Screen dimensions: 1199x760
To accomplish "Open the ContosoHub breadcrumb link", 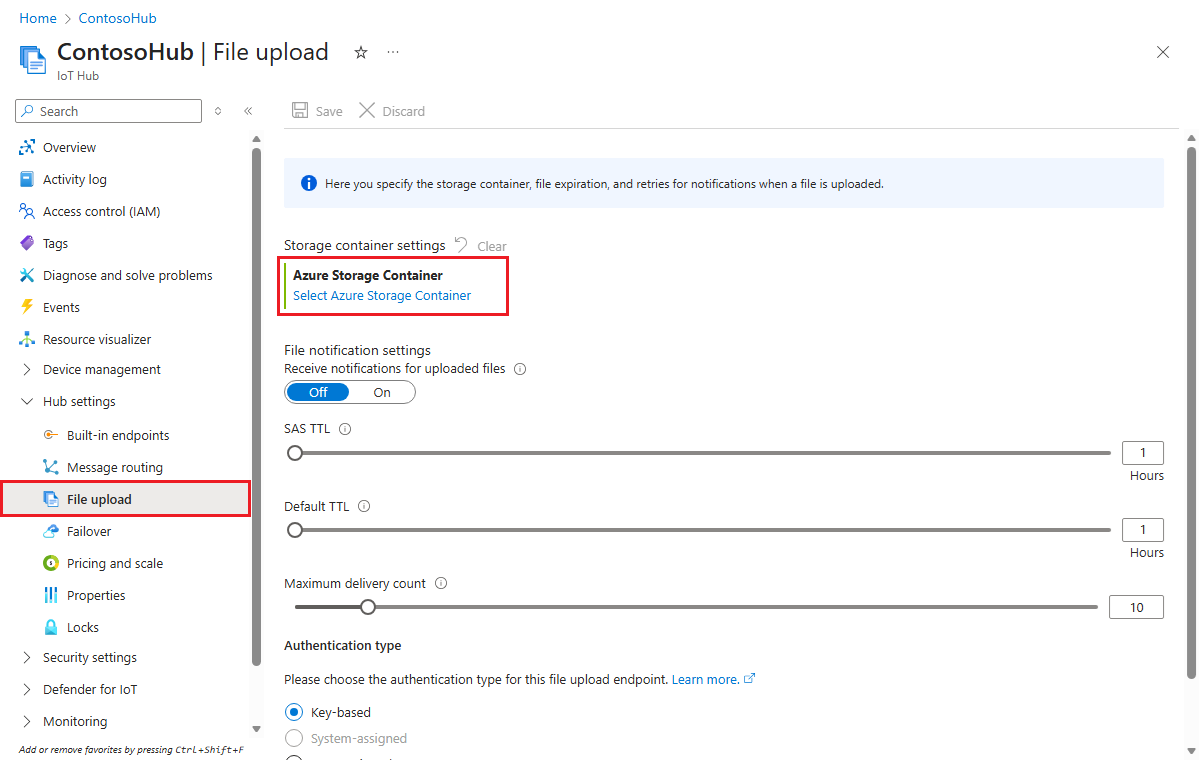I will (117, 17).
